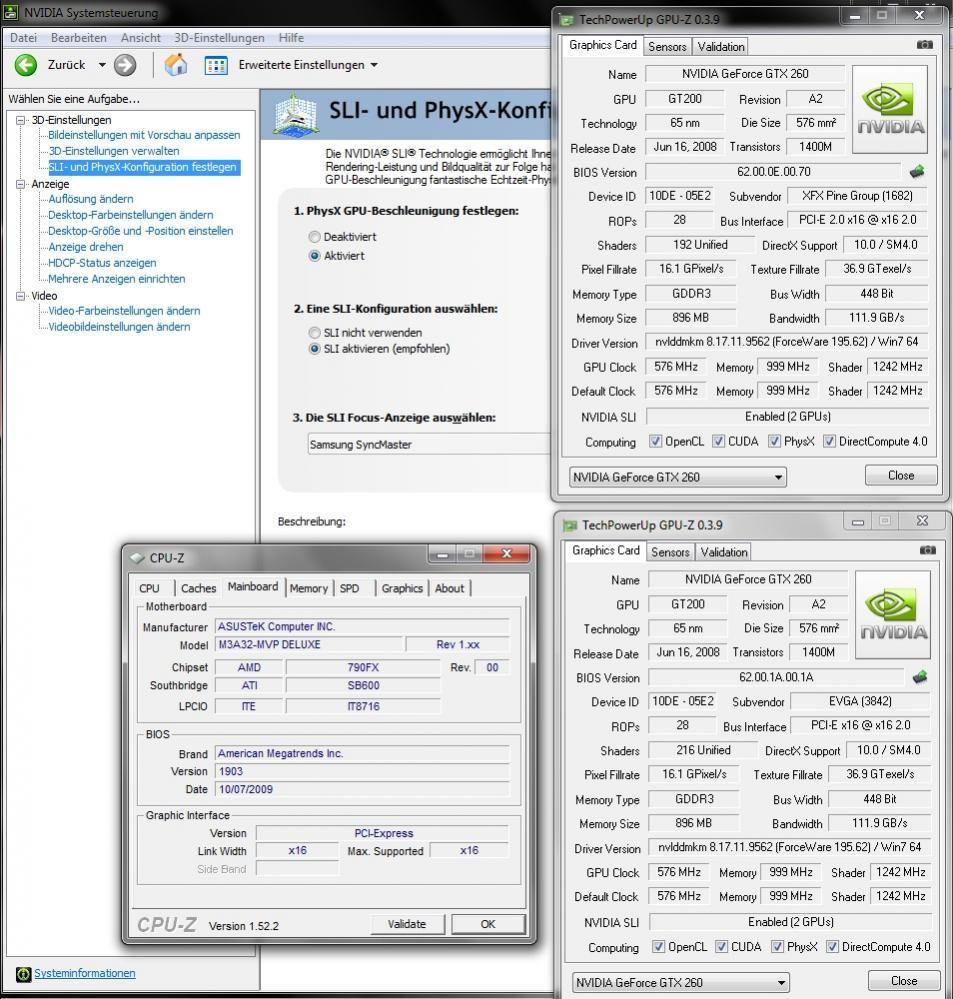This screenshot has height=999, width=953.
Task: Click the OK button in CPU-Z
Action: click(488, 924)
